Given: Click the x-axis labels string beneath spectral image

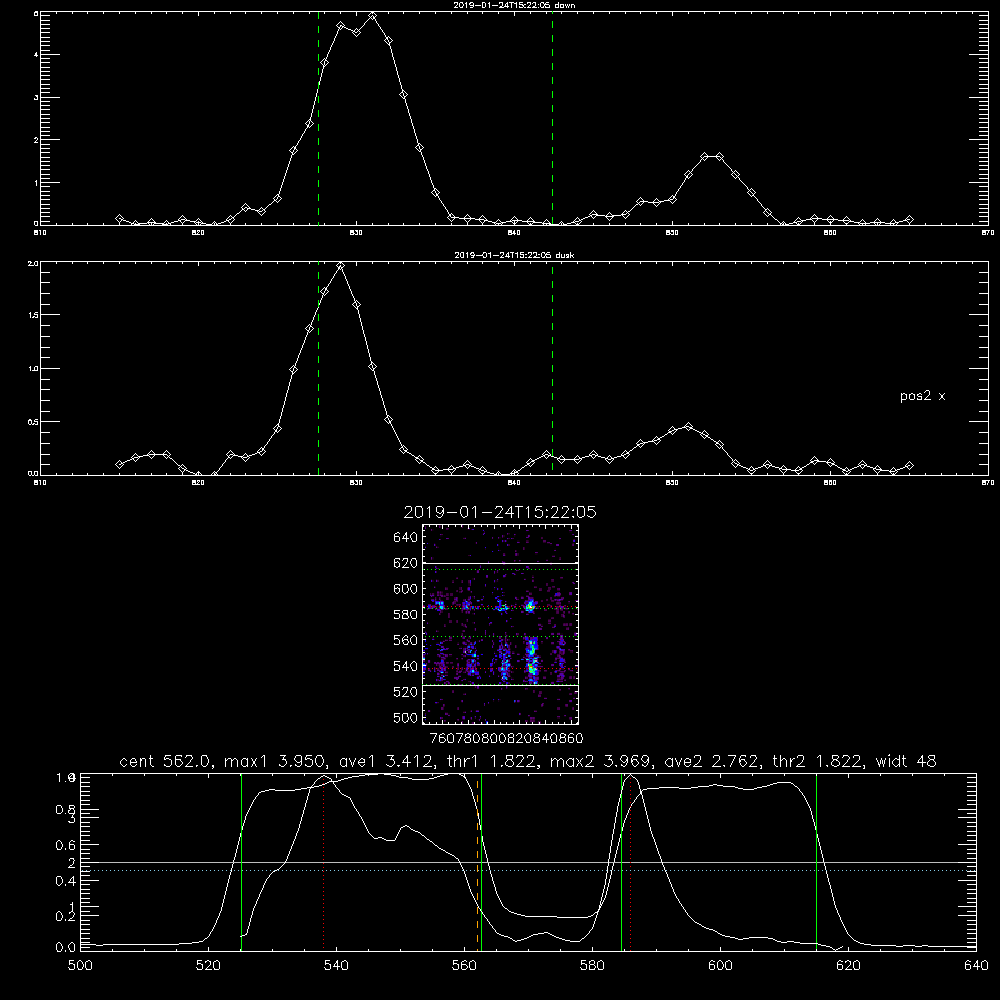Looking at the screenshot, I should tap(506, 739).
